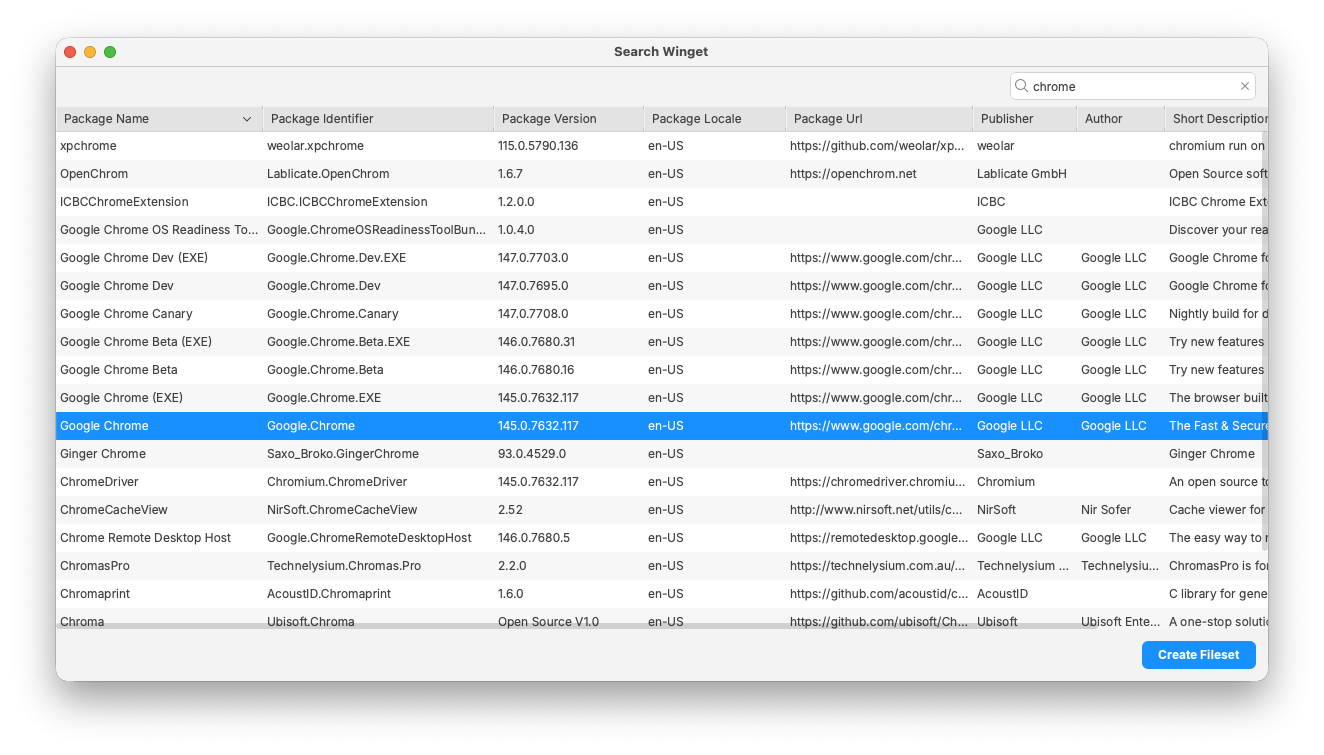Click the Create Fileset button

coord(1198,655)
